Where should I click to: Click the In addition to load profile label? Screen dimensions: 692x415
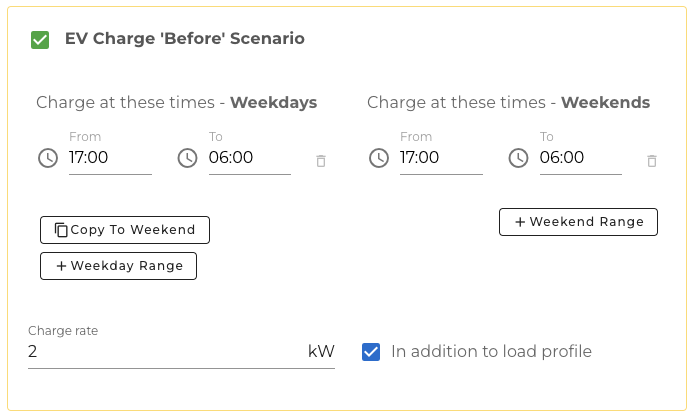pos(491,352)
